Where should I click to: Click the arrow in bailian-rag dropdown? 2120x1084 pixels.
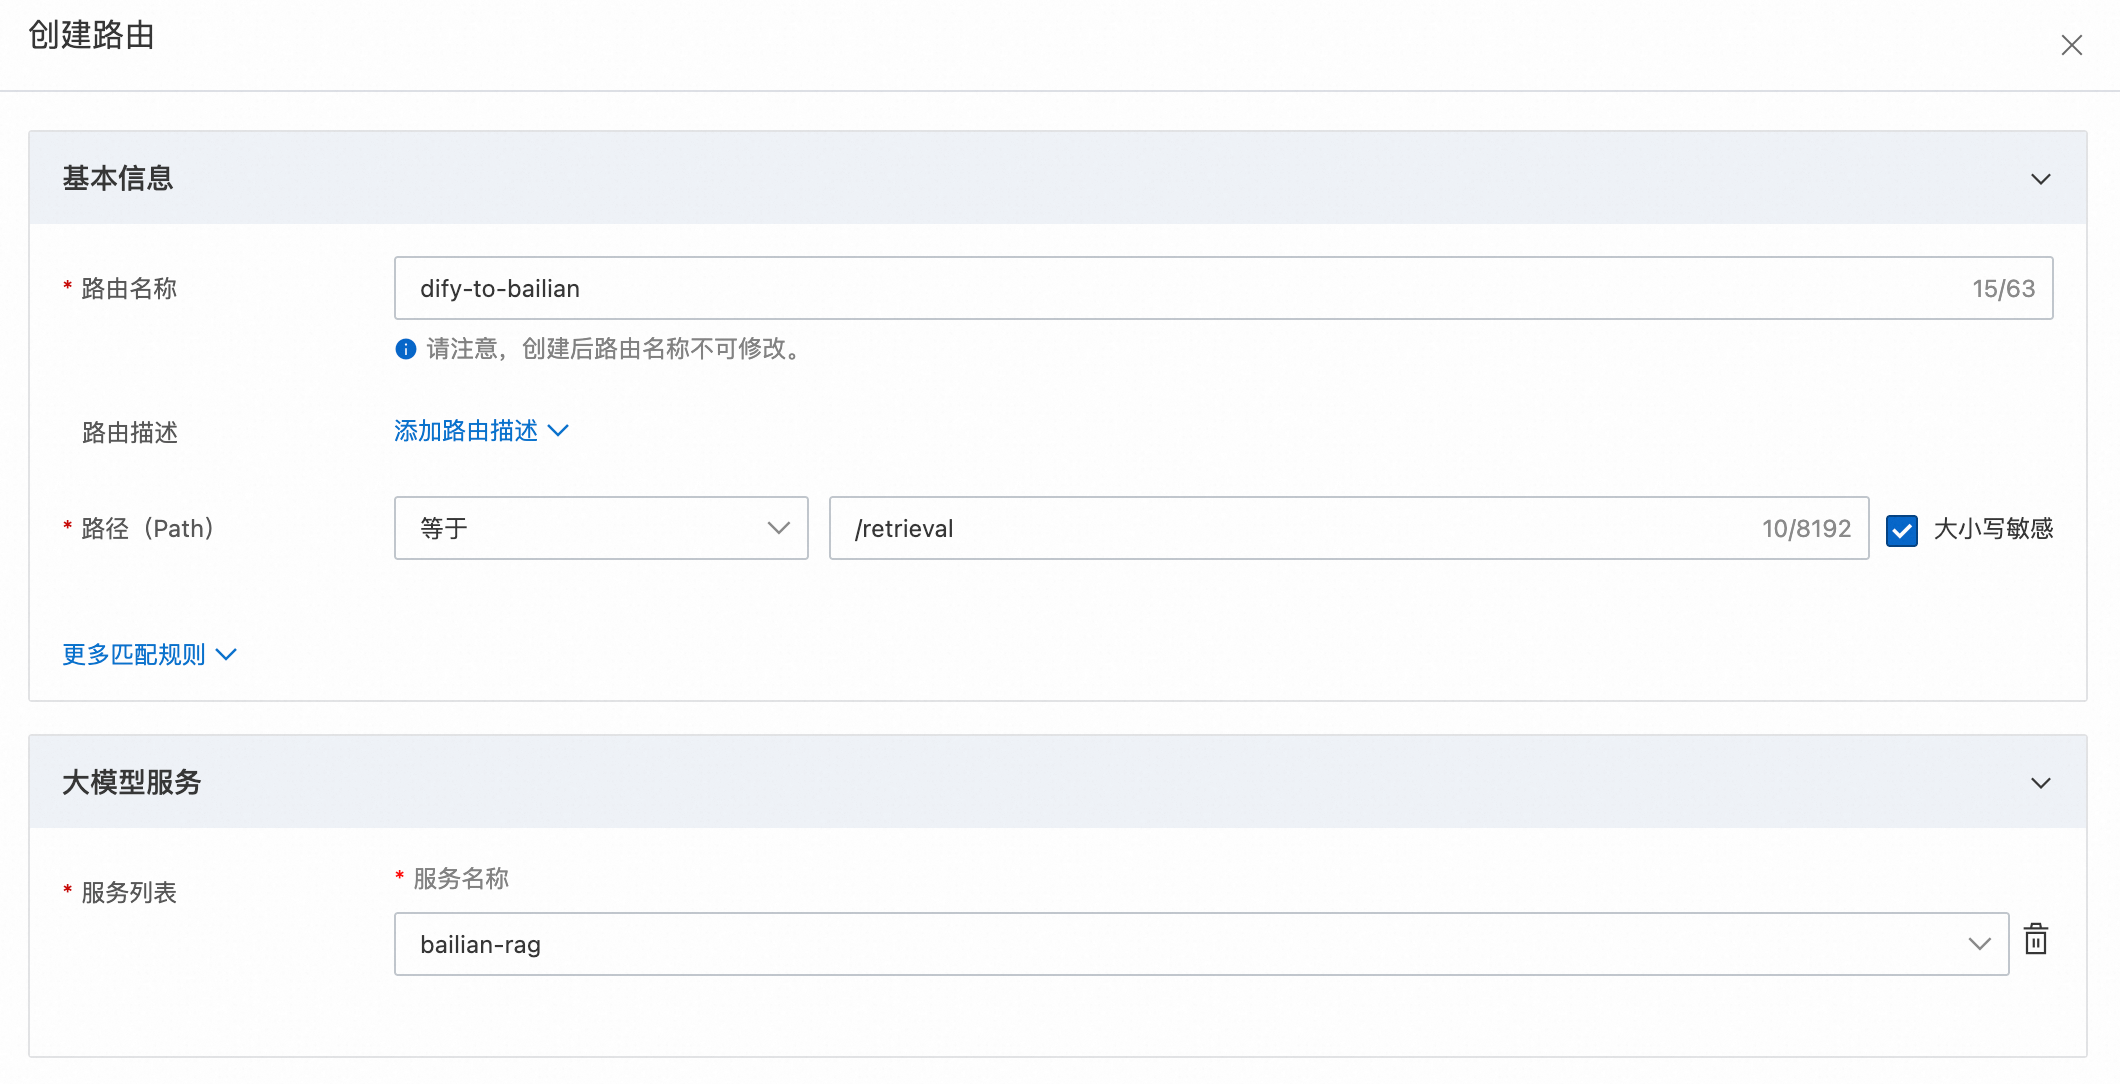pyautogui.click(x=1979, y=944)
